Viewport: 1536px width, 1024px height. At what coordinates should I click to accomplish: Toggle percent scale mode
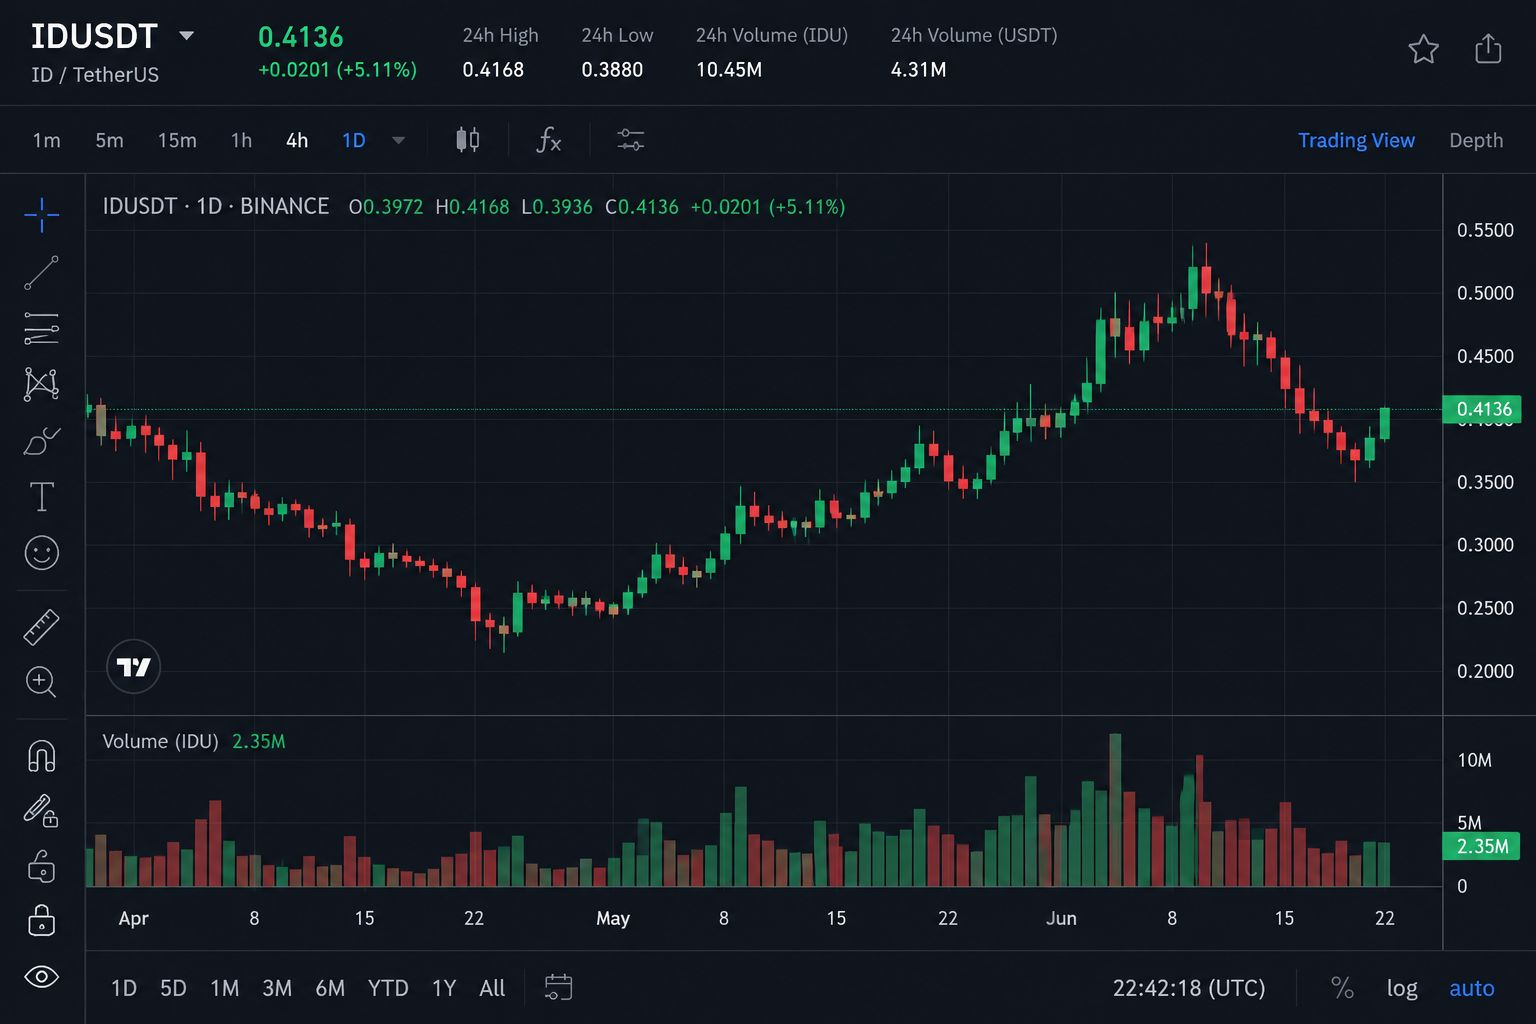click(1342, 988)
